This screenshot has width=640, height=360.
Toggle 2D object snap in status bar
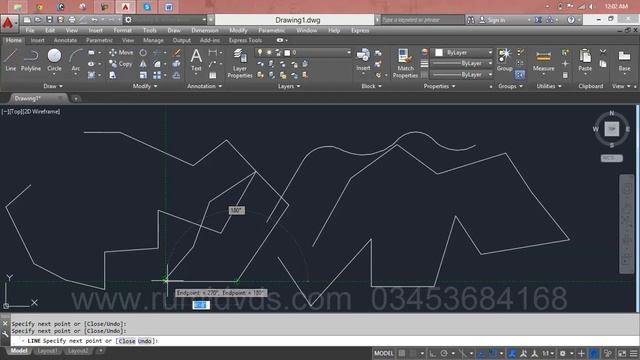point(493,353)
